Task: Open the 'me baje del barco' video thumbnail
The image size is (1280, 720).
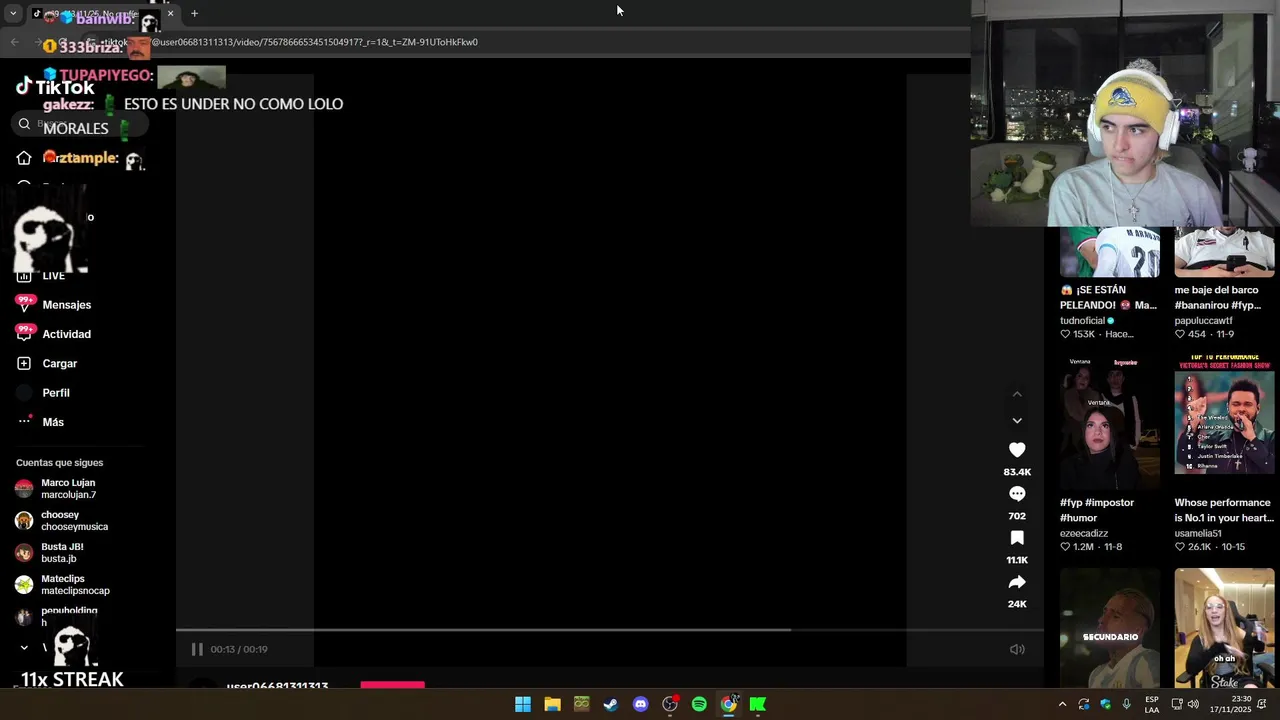Action: [1225, 252]
